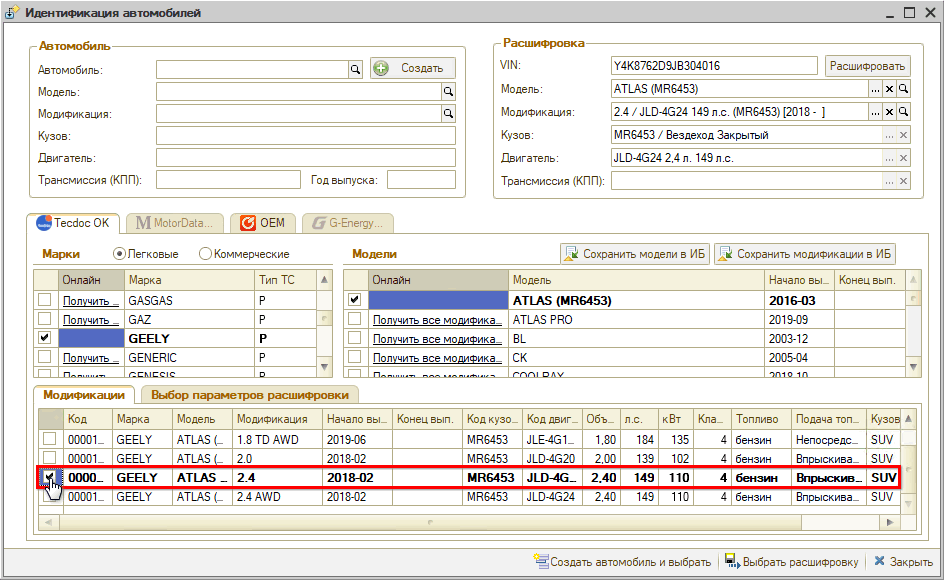Click the magnifier icon in the Автомобиль field

(x=354, y=69)
